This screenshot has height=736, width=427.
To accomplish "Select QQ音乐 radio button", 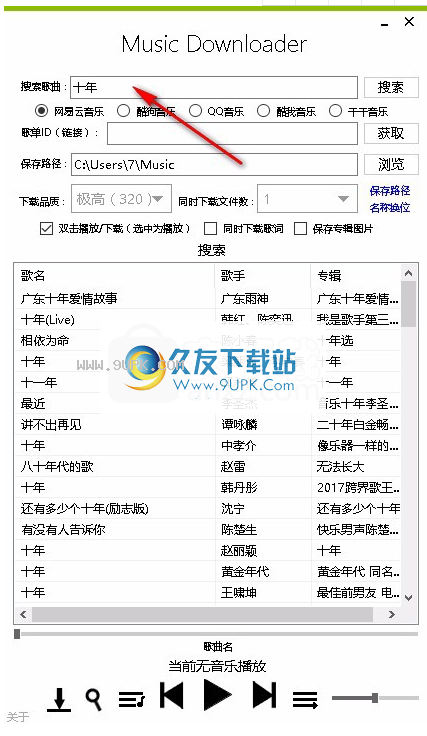I will [195, 111].
